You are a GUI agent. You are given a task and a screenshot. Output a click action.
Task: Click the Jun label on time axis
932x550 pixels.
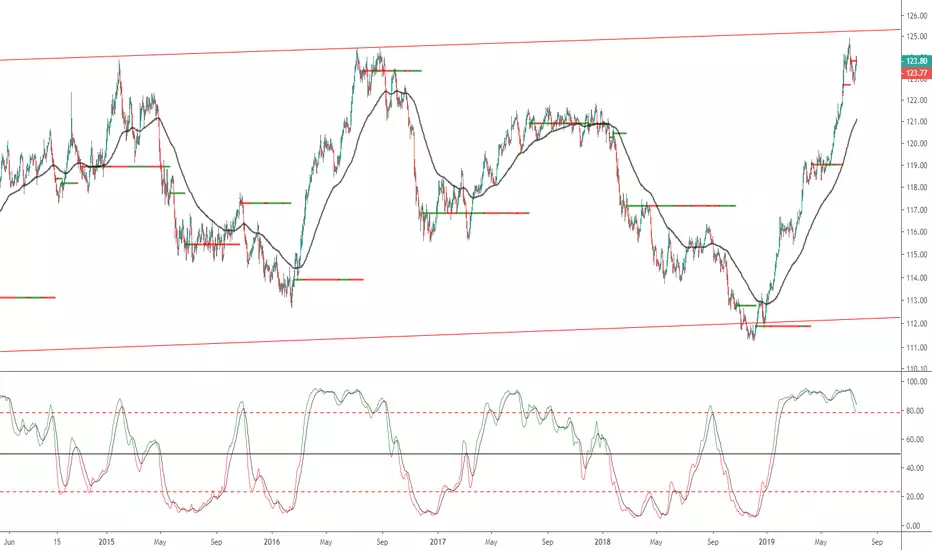click(9, 542)
